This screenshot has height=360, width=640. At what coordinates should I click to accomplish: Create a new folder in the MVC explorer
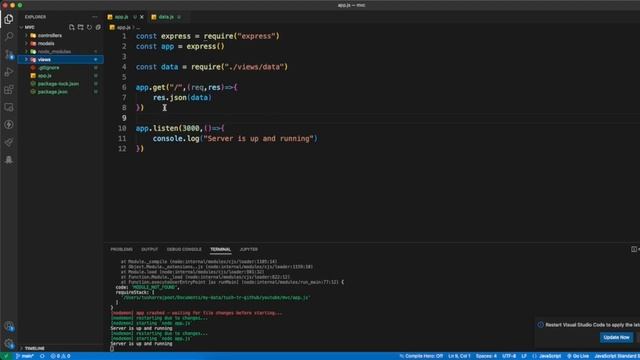tap(80, 27)
